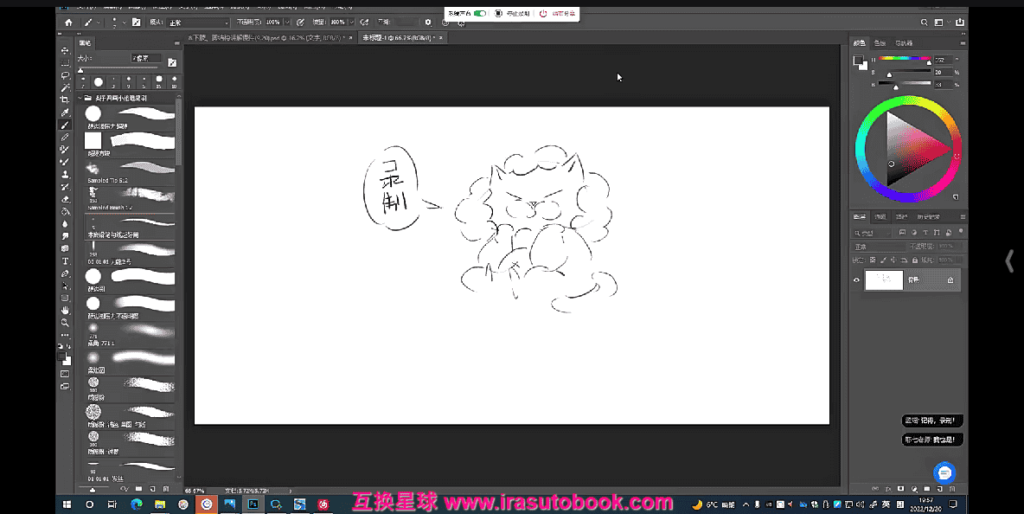This screenshot has height=514, width=1024.
Task: Click the red end-recording button in top bar
Action: pyautogui.click(x=557, y=13)
